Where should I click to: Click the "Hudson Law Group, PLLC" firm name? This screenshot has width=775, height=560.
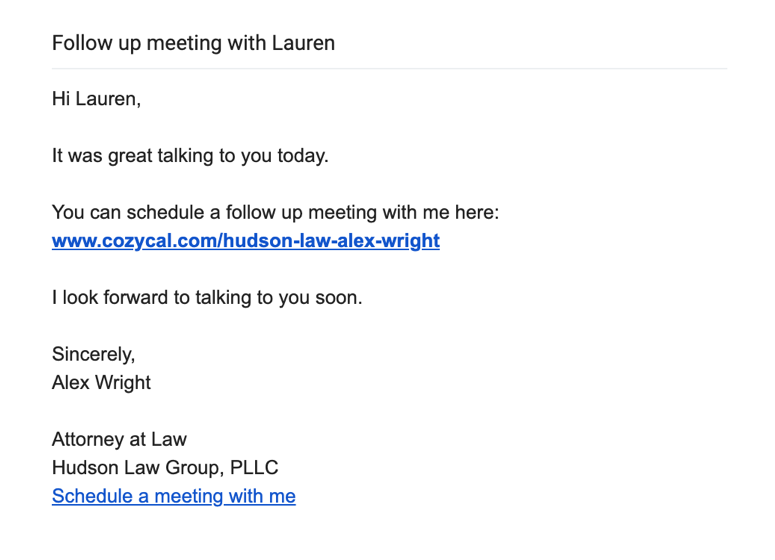(x=165, y=467)
